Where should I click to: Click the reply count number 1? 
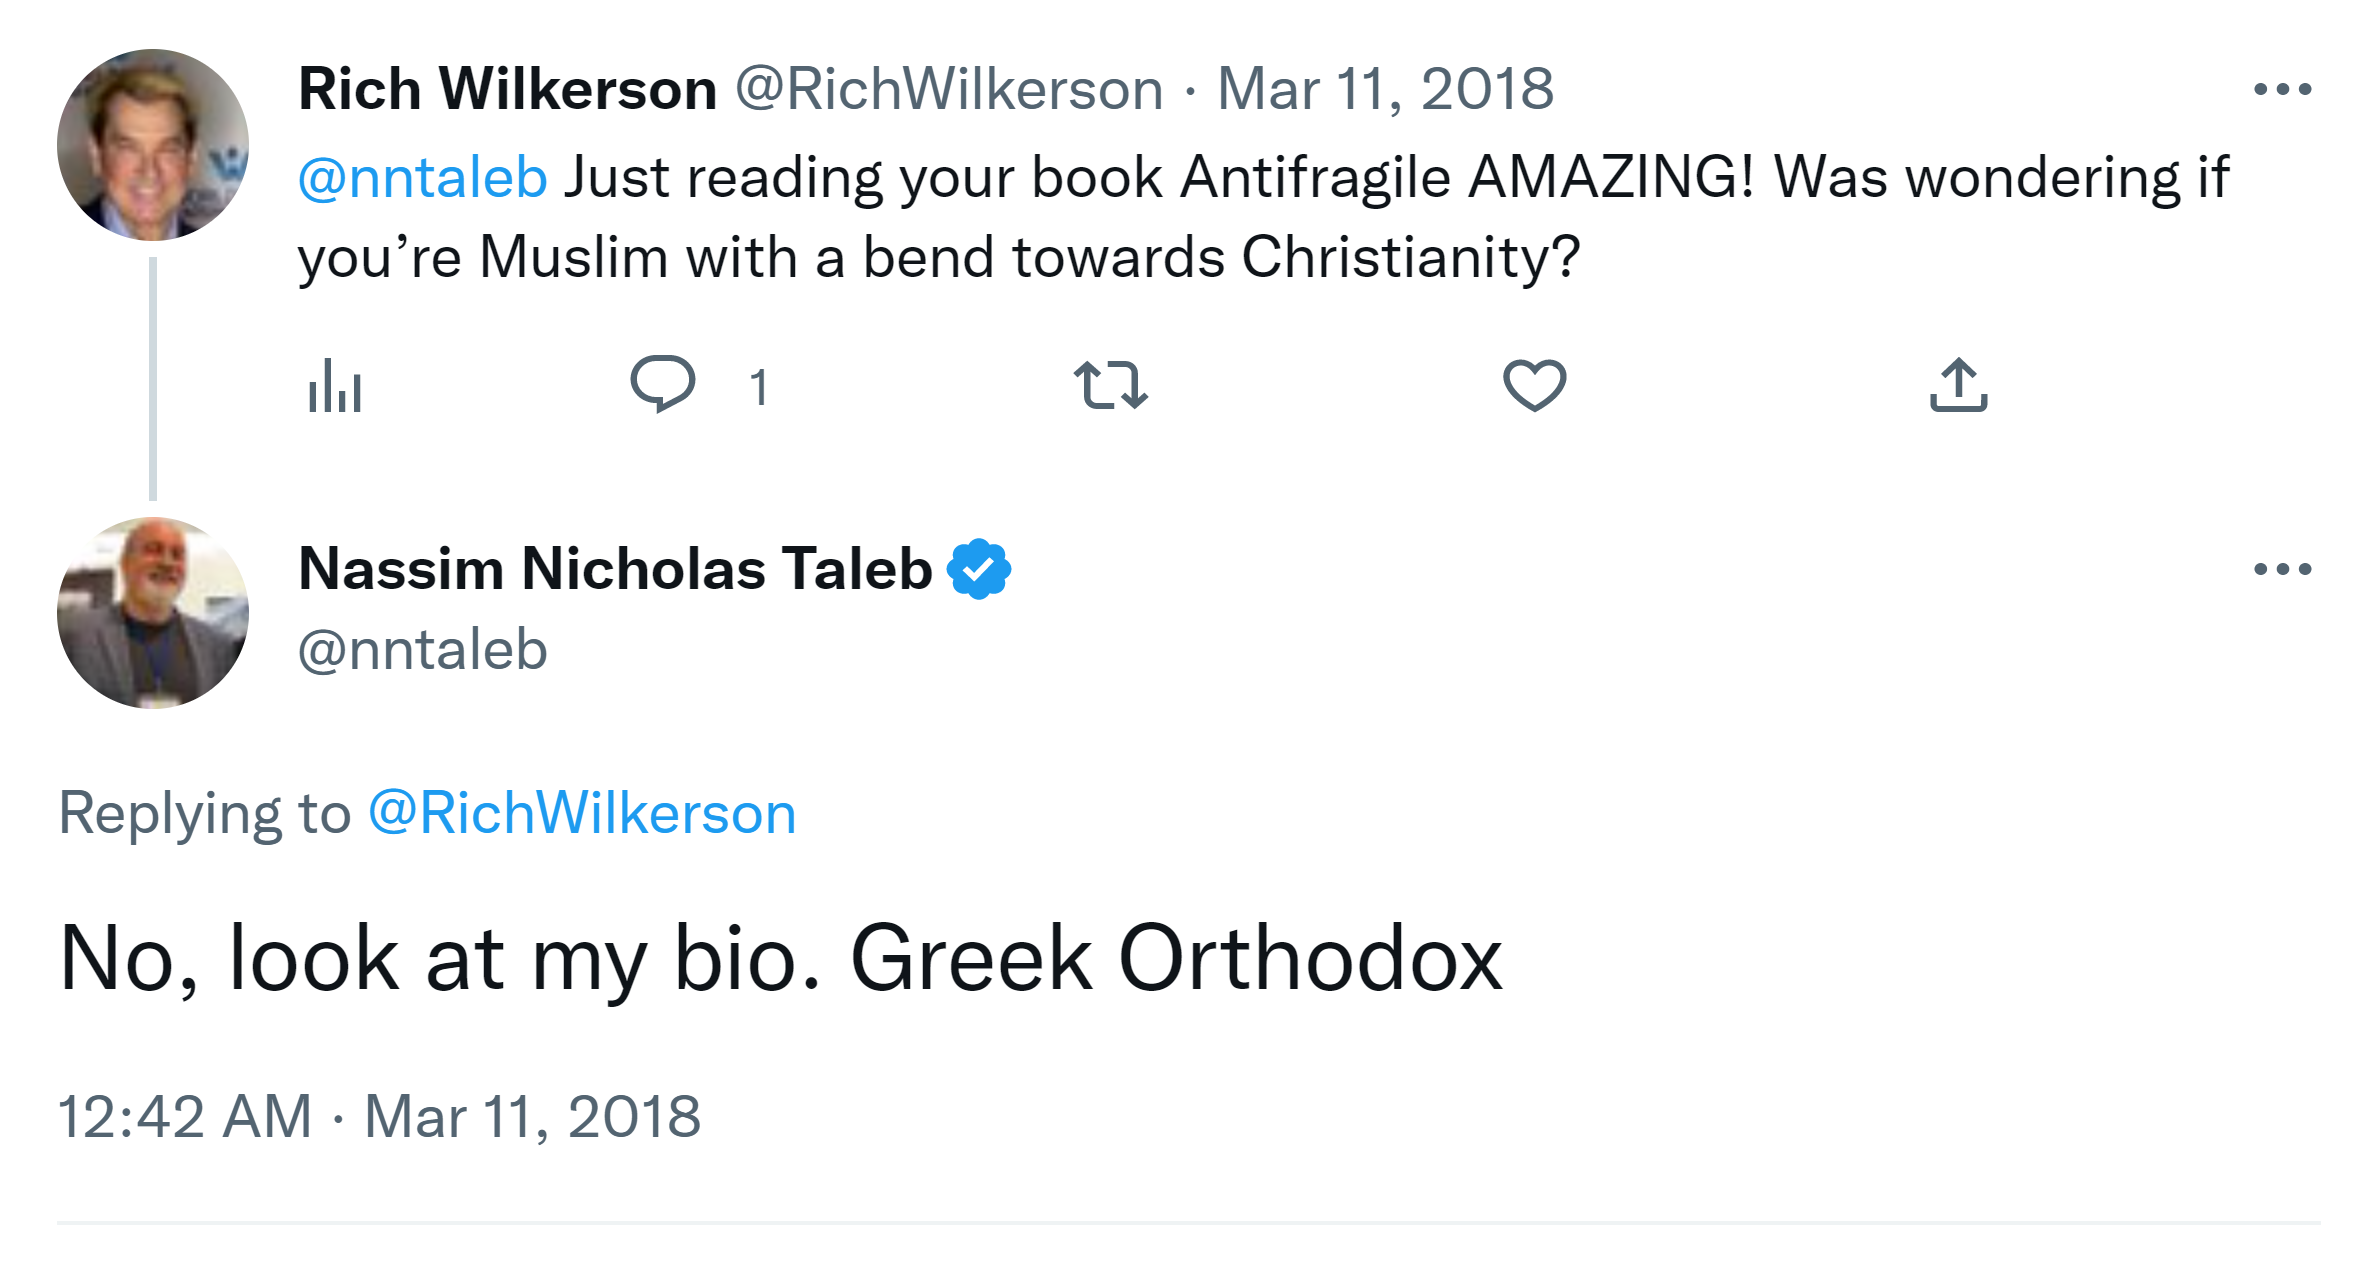pyautogui.click(x=759, y=387)
